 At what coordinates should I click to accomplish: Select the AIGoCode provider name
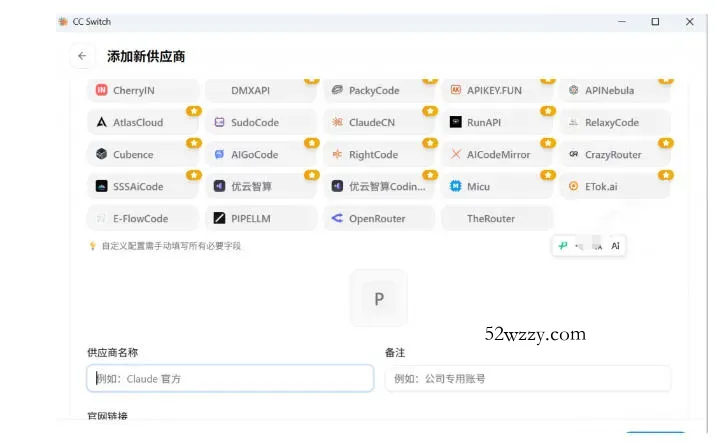click(x=254, y=155)
